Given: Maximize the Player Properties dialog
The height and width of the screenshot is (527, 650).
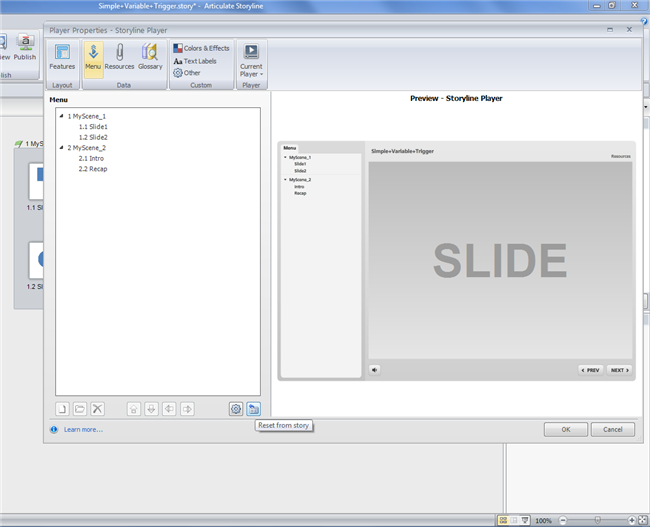Looking at the screenshot, I should tap(610, 30).
